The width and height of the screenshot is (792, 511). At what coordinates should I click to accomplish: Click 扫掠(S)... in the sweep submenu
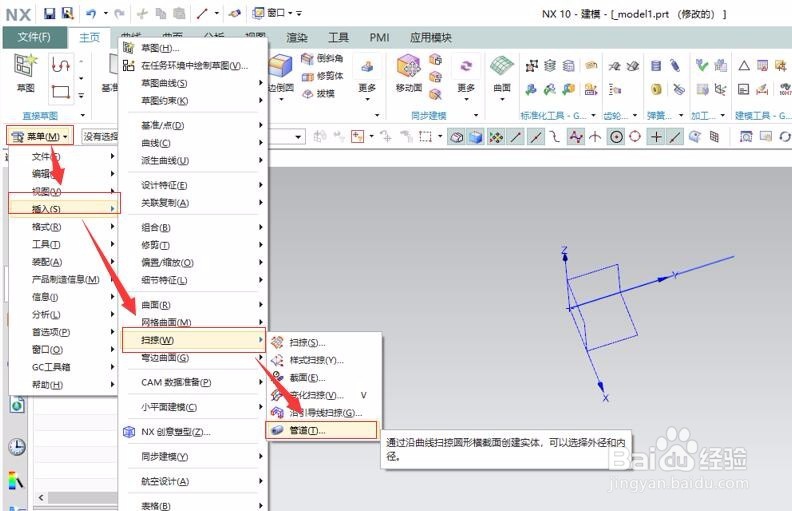(x=307, y=343)
